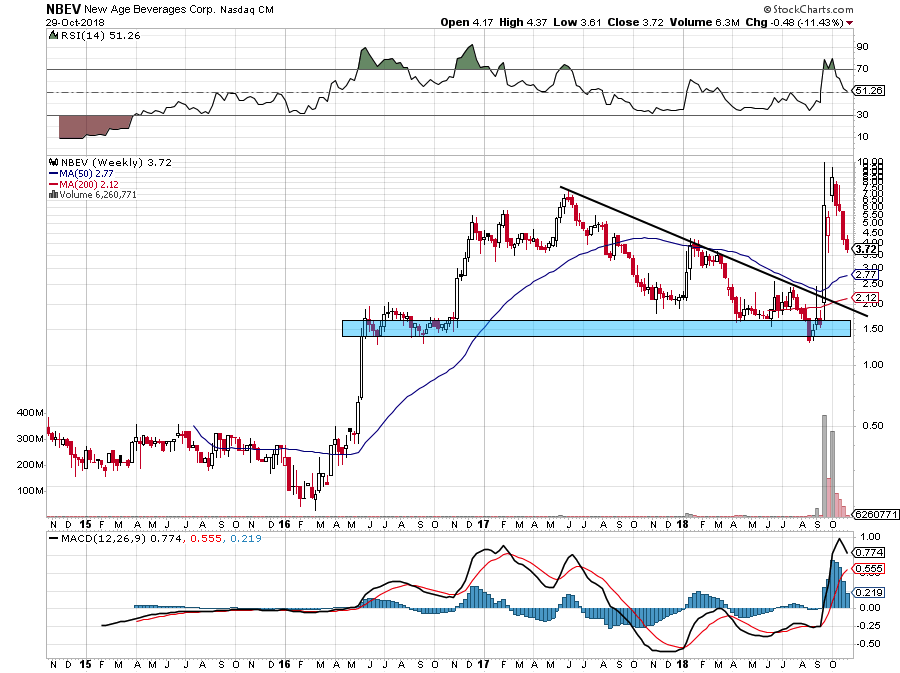Click the red 0.555 signal value in MACD legend
Image resolution: width=900 pixels, height=673 pixels.
[x=205, y=539]
